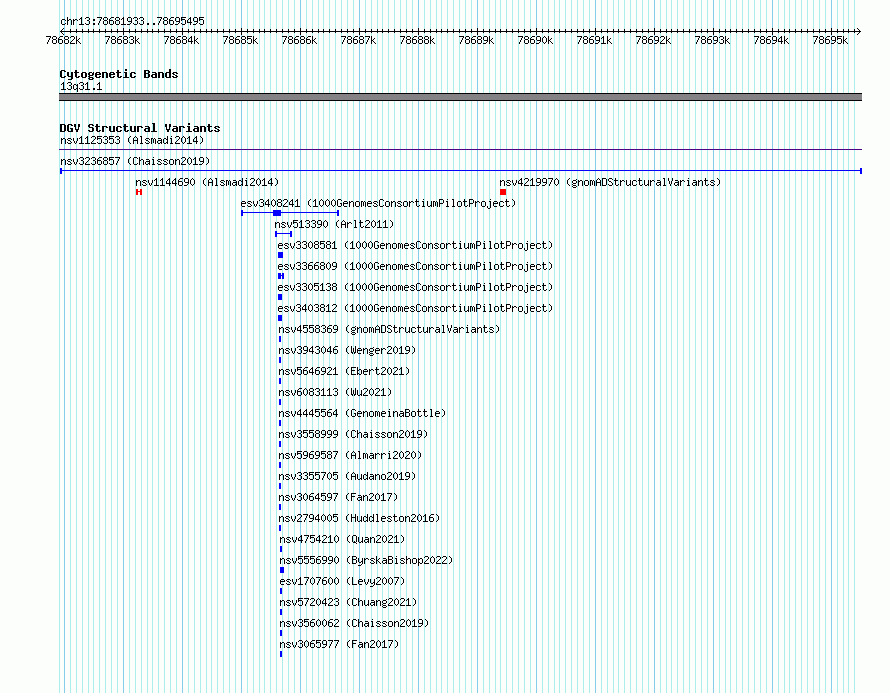Select nsv5646921 (Ebert2021) label
890x693 pixels.
(344, 371)
